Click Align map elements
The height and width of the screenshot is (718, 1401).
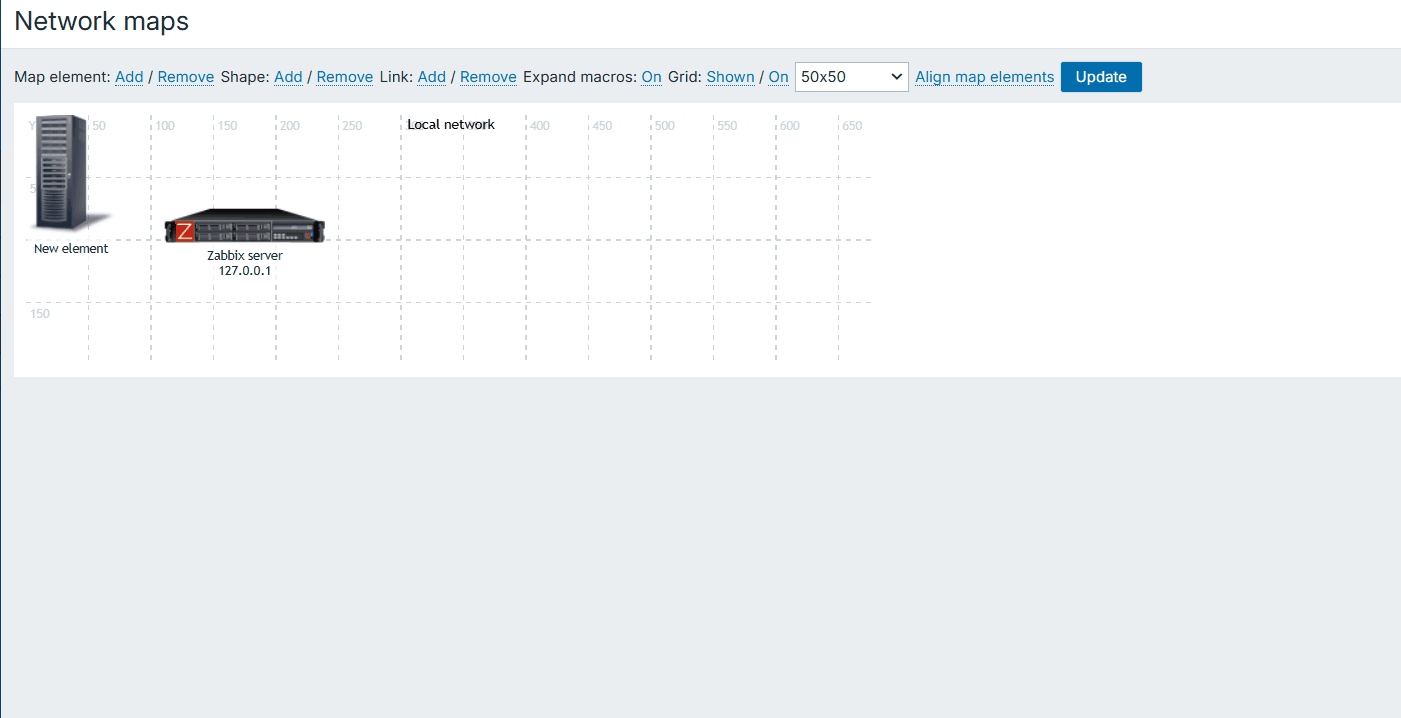click(x=984, y=77)
